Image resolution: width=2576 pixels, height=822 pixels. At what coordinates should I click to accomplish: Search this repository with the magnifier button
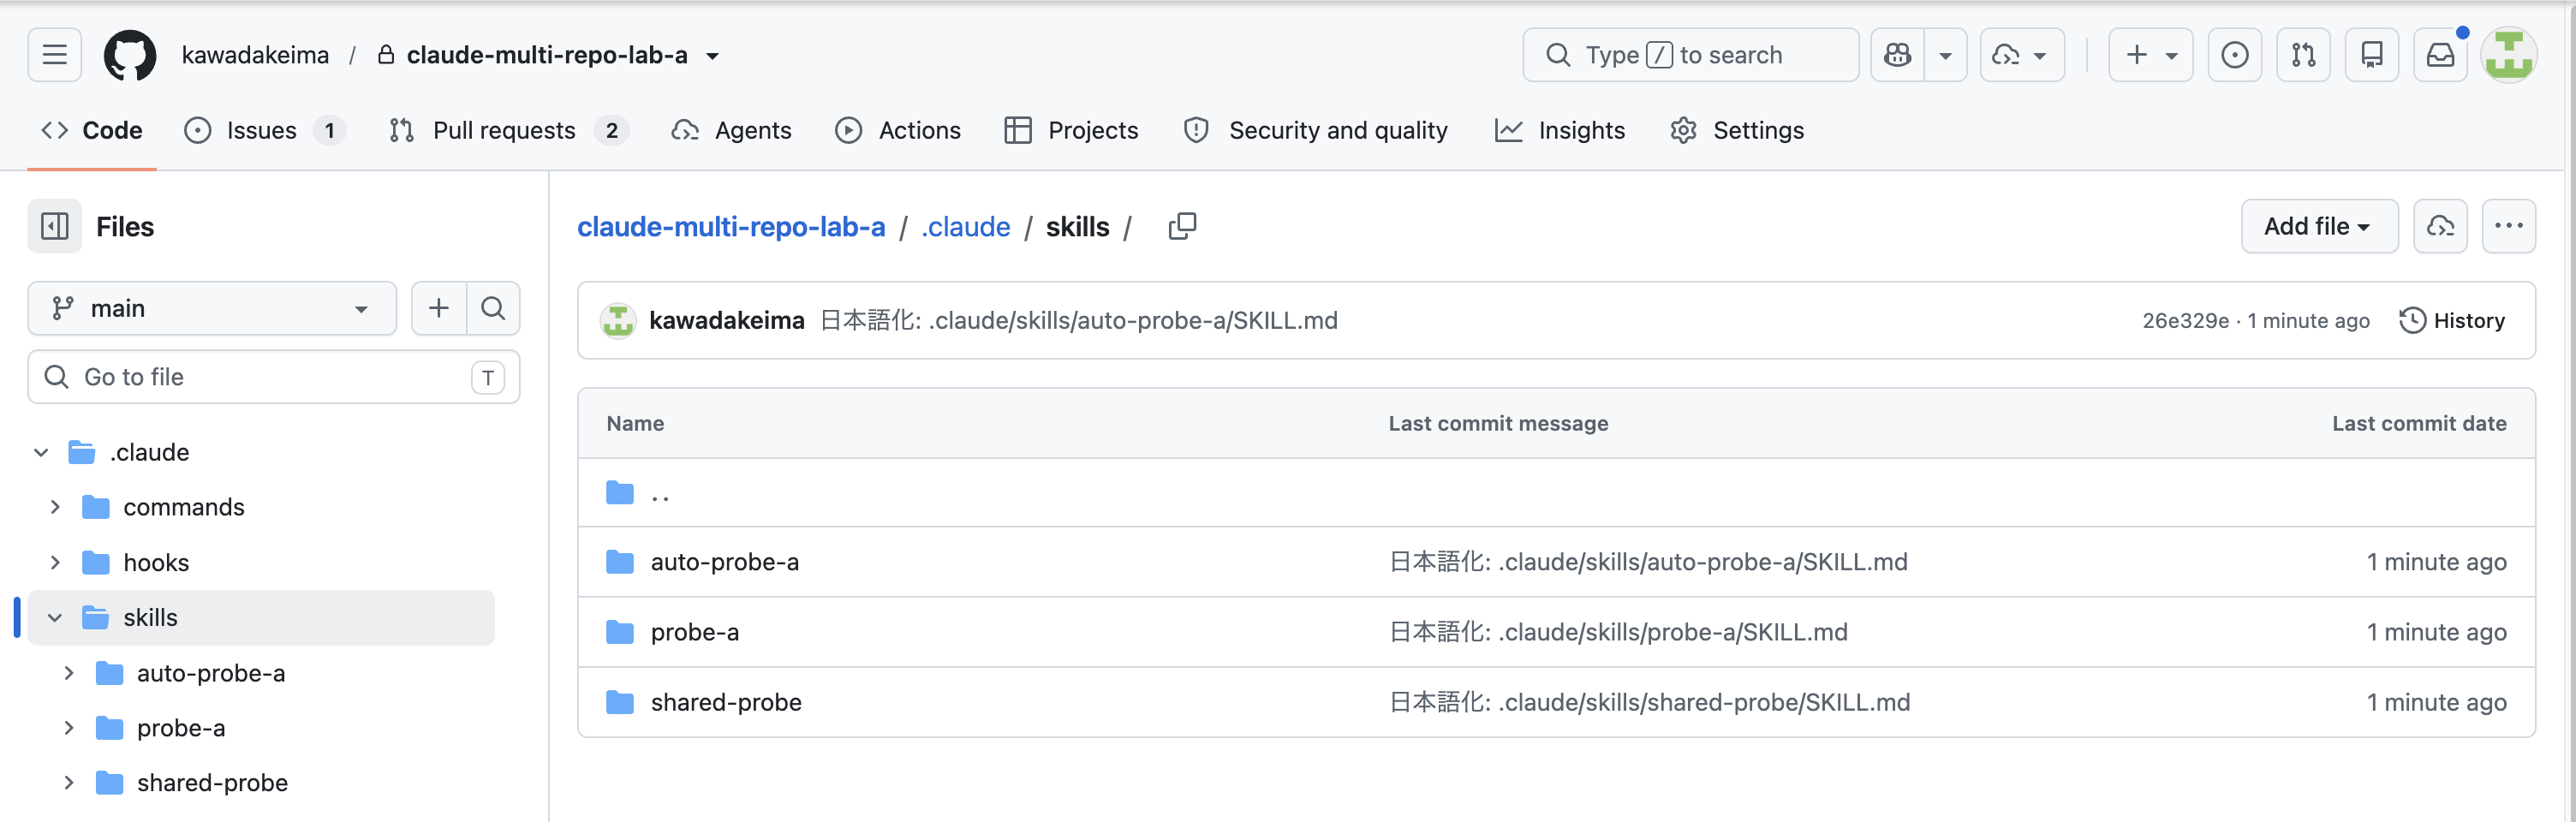tap(493, 308)
